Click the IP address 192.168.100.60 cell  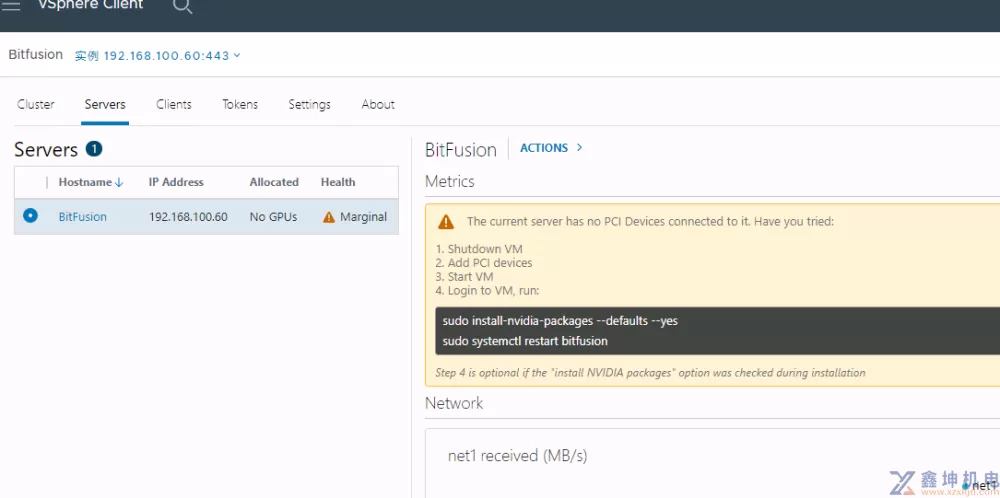[x=188, y=217]
